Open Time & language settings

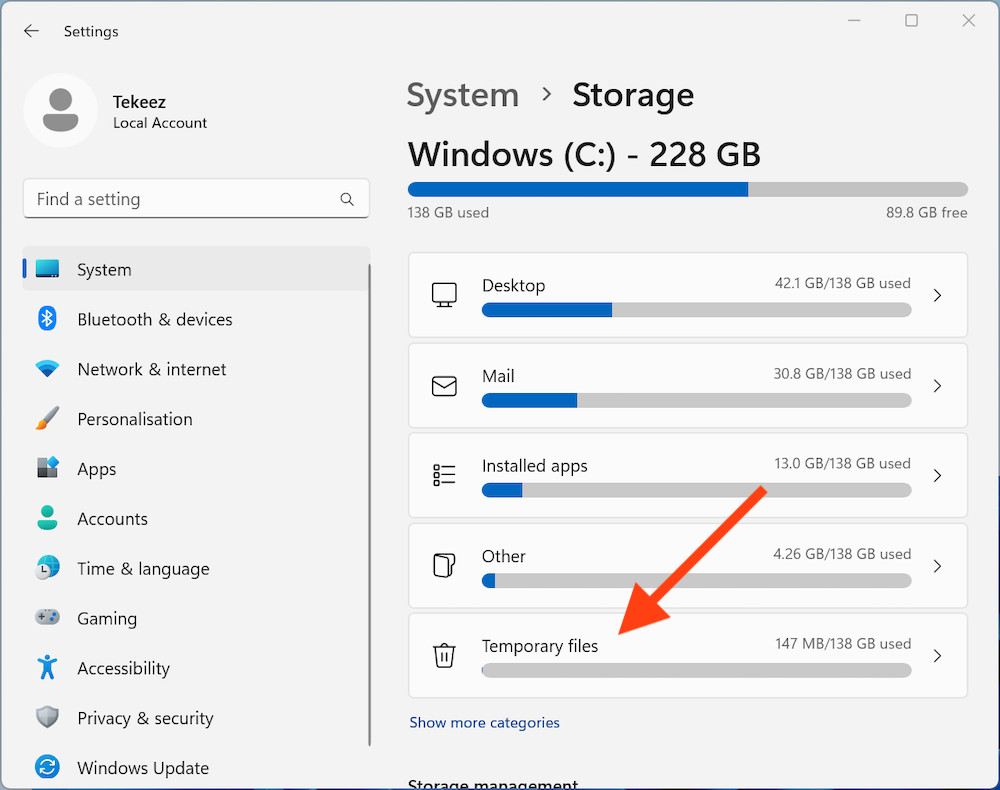196,567
